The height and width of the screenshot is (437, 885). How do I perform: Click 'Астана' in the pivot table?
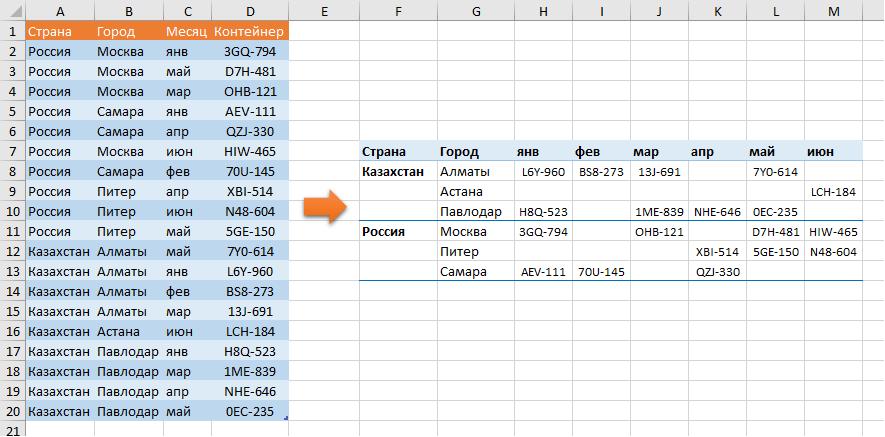(x=461, y=191)
